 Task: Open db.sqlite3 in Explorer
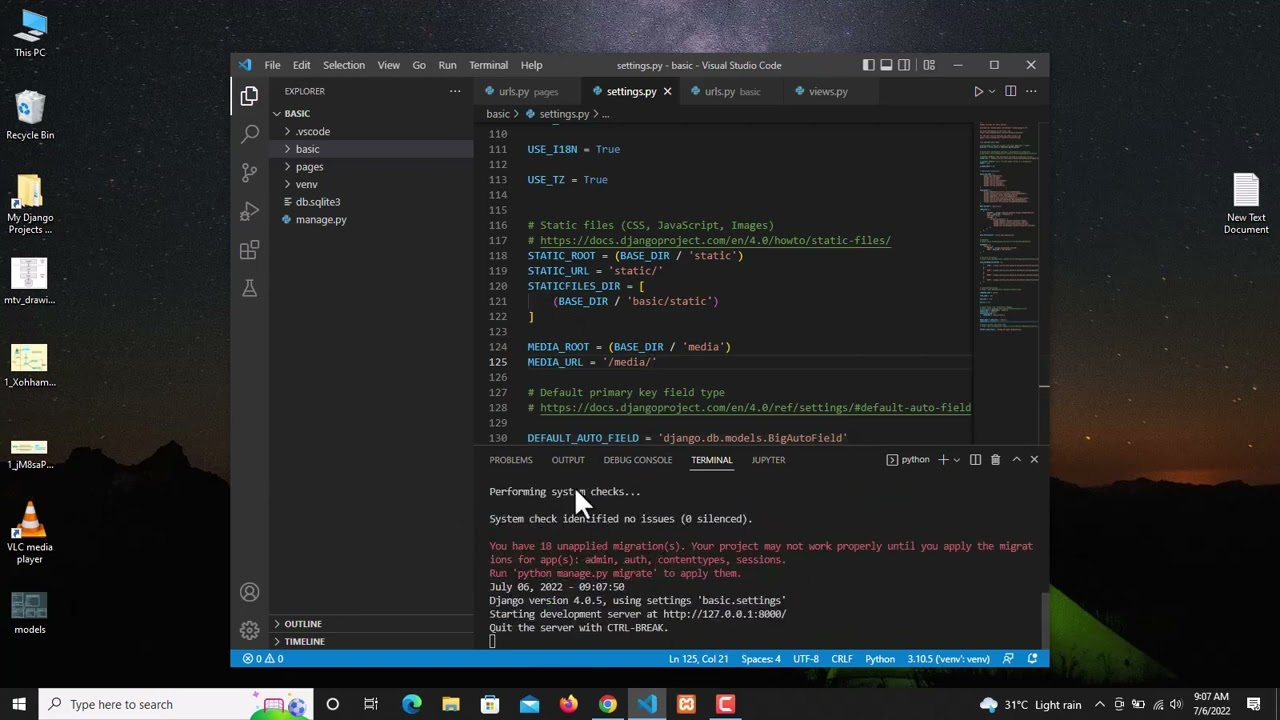pos(371,202)
